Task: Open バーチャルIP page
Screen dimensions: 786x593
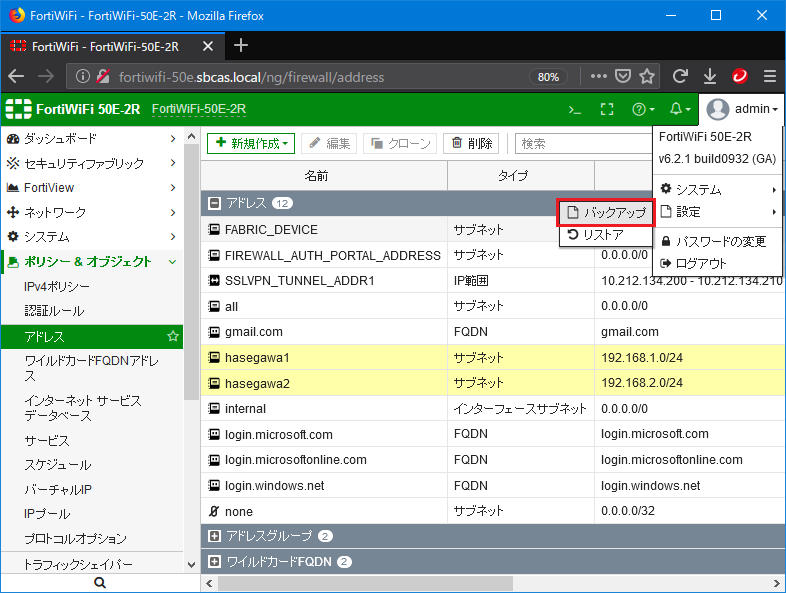Action: [92, 489]
